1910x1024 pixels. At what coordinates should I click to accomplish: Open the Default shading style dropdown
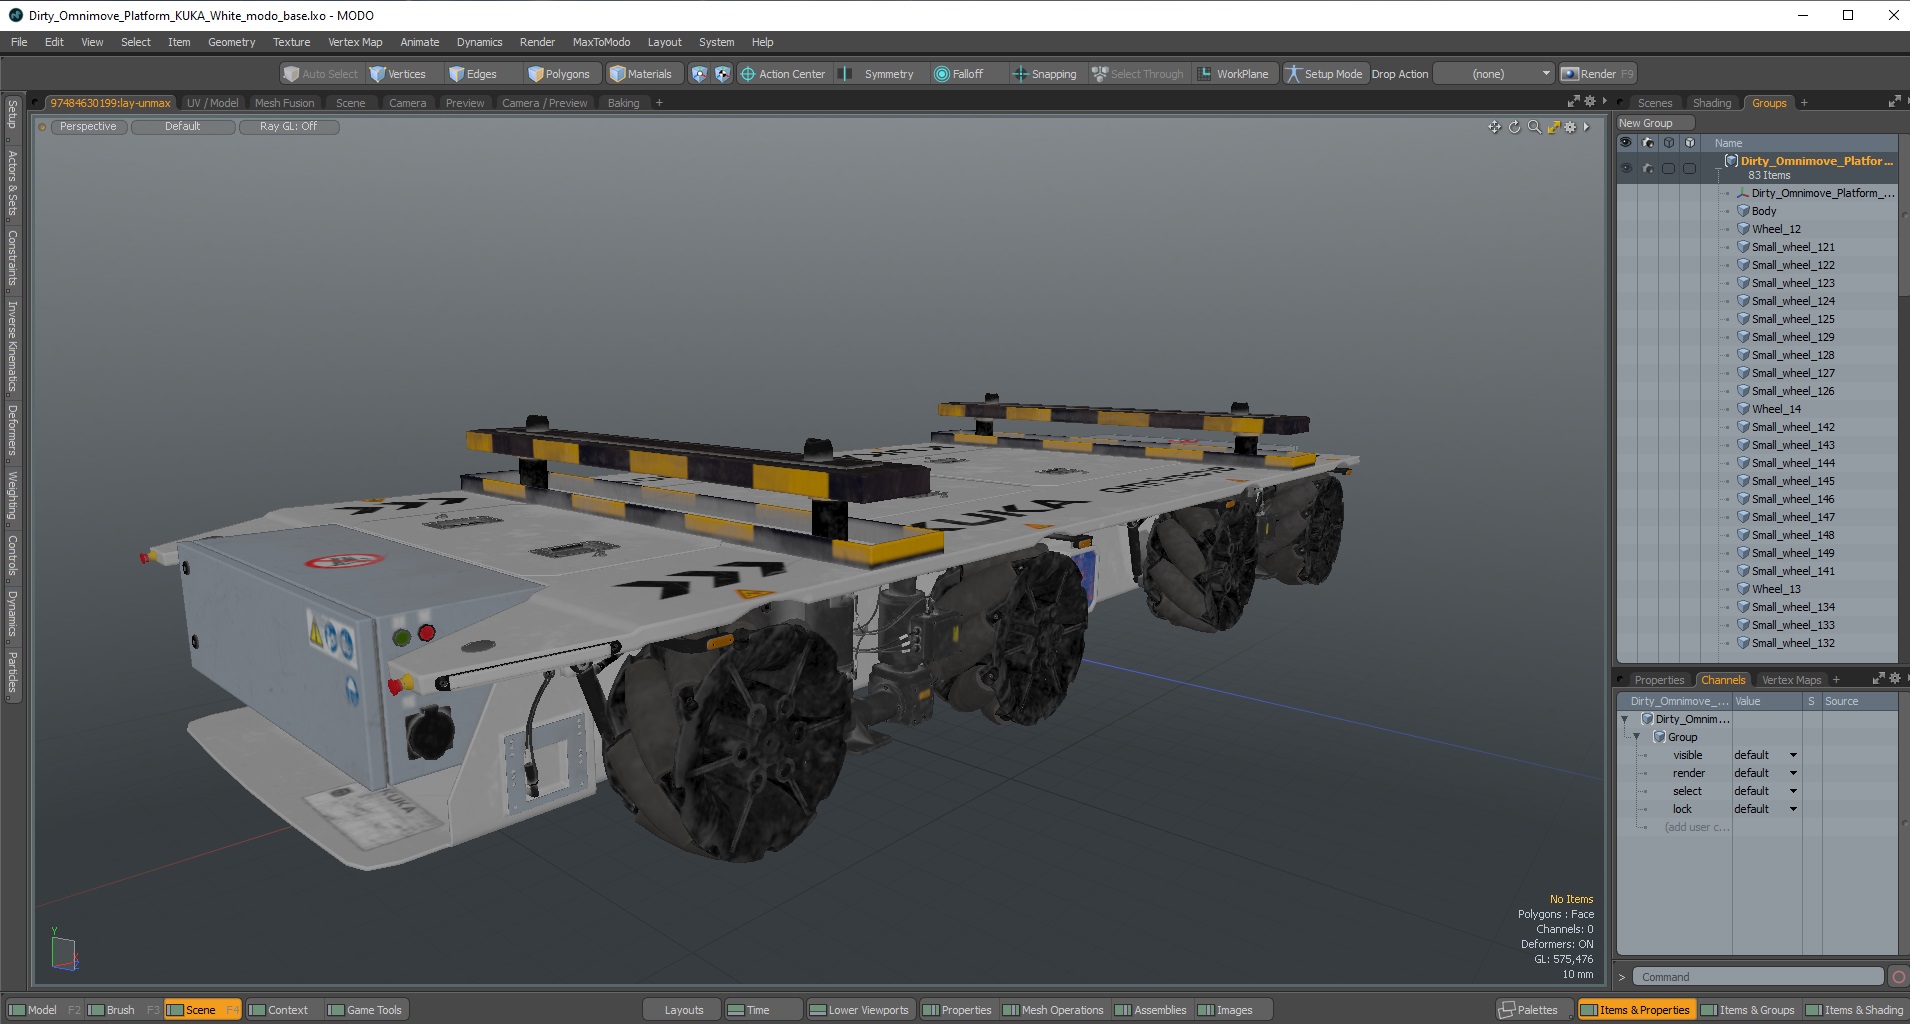[x=183, y=127]
